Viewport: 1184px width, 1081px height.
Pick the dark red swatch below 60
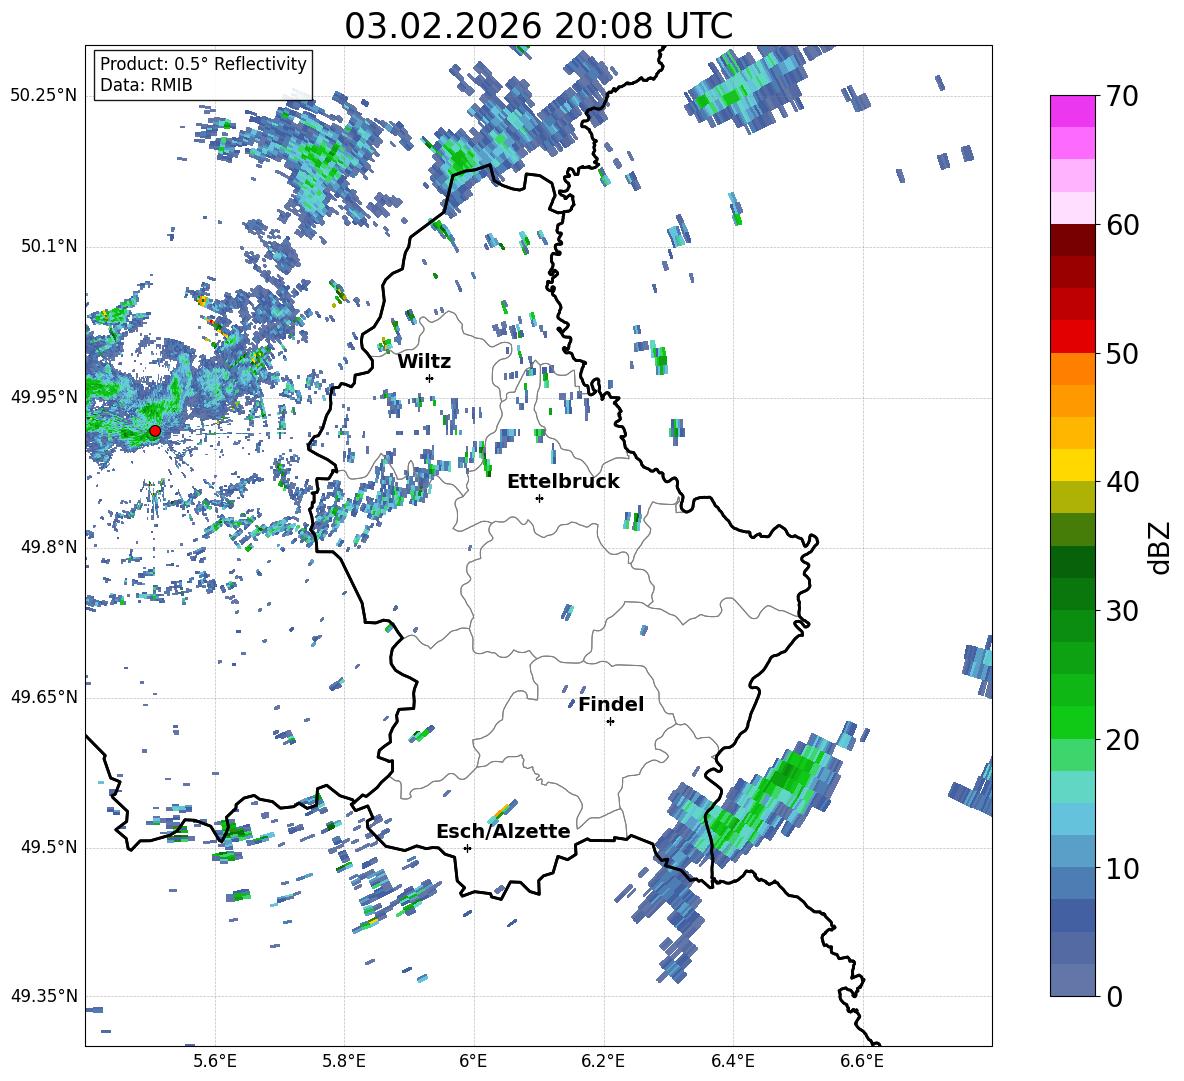point(1073,240)
